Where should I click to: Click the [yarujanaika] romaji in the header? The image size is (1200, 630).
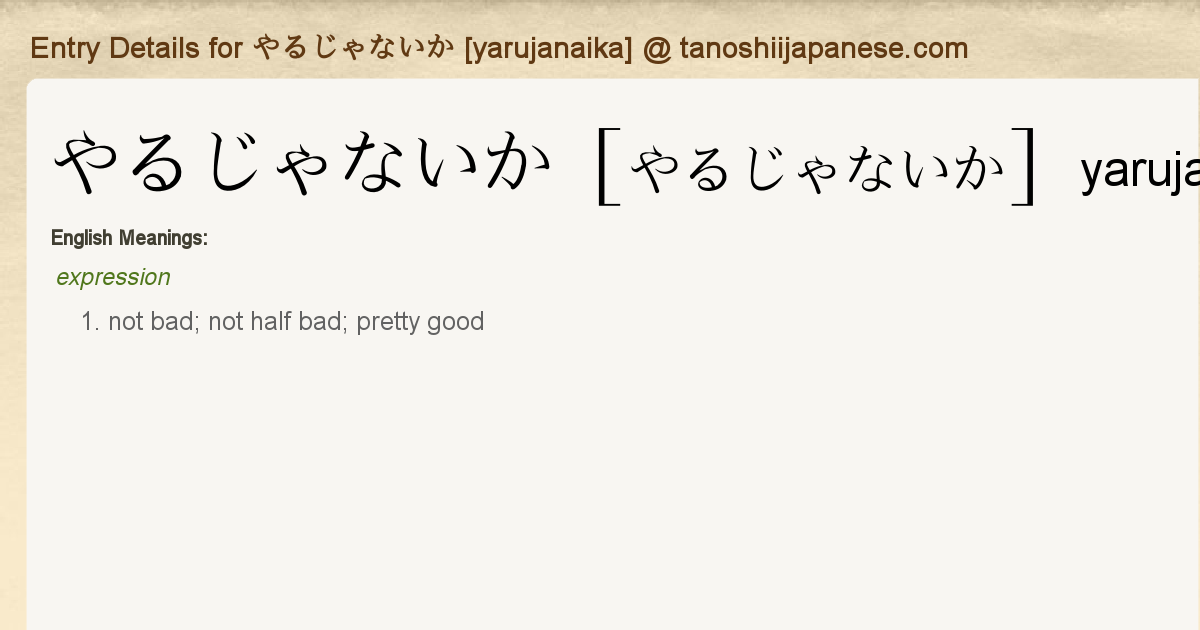(548, 48)
